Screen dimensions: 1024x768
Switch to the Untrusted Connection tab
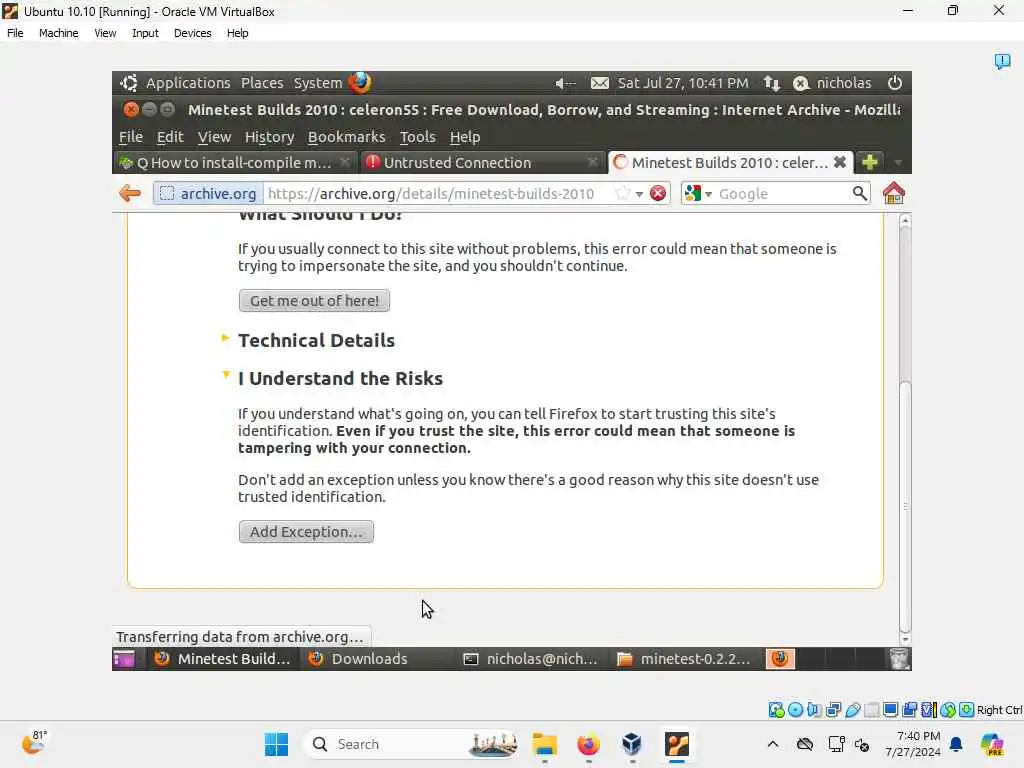tap(481, 163)
